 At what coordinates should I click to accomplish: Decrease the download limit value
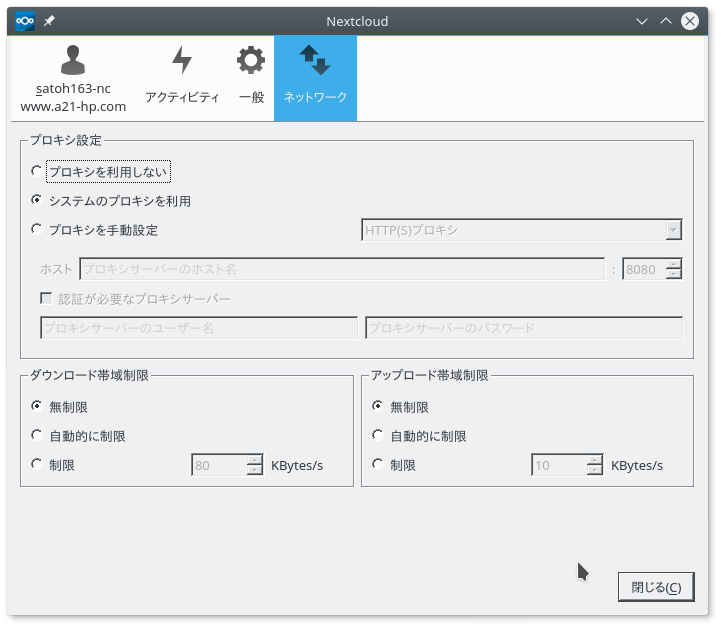coord(255,470)
